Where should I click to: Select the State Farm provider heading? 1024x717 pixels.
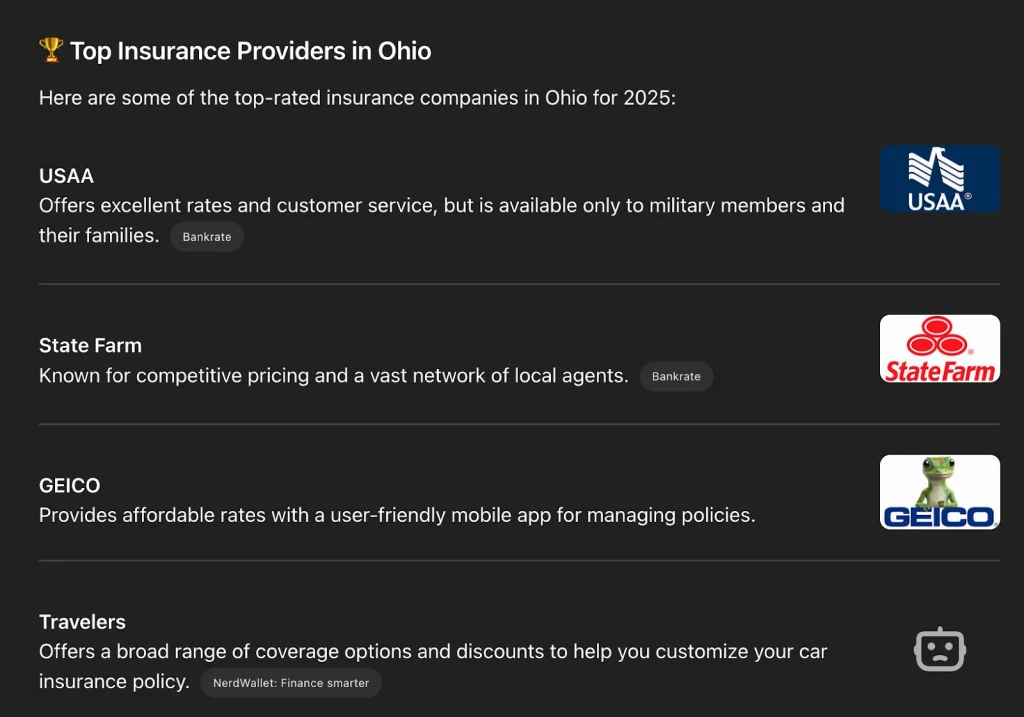pyautogui.click(x=90, y=345)
